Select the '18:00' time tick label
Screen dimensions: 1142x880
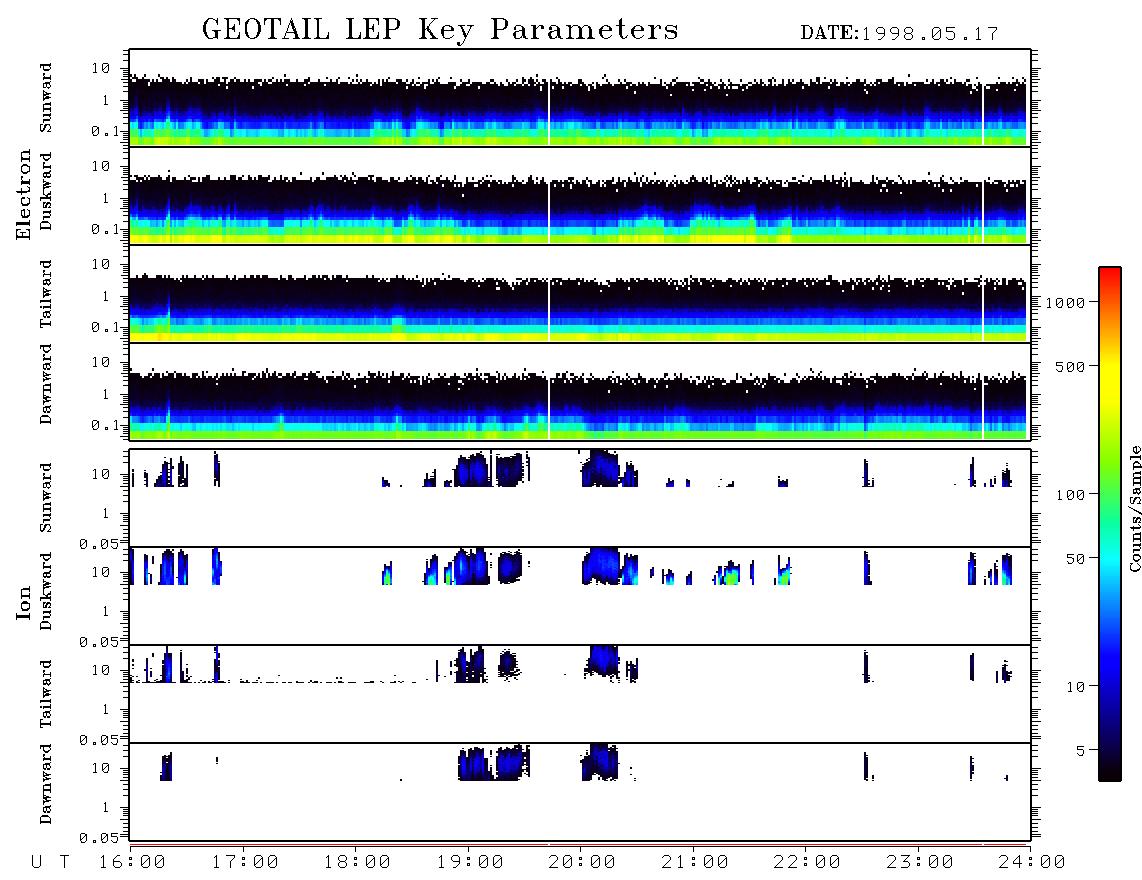click(357, 862)
